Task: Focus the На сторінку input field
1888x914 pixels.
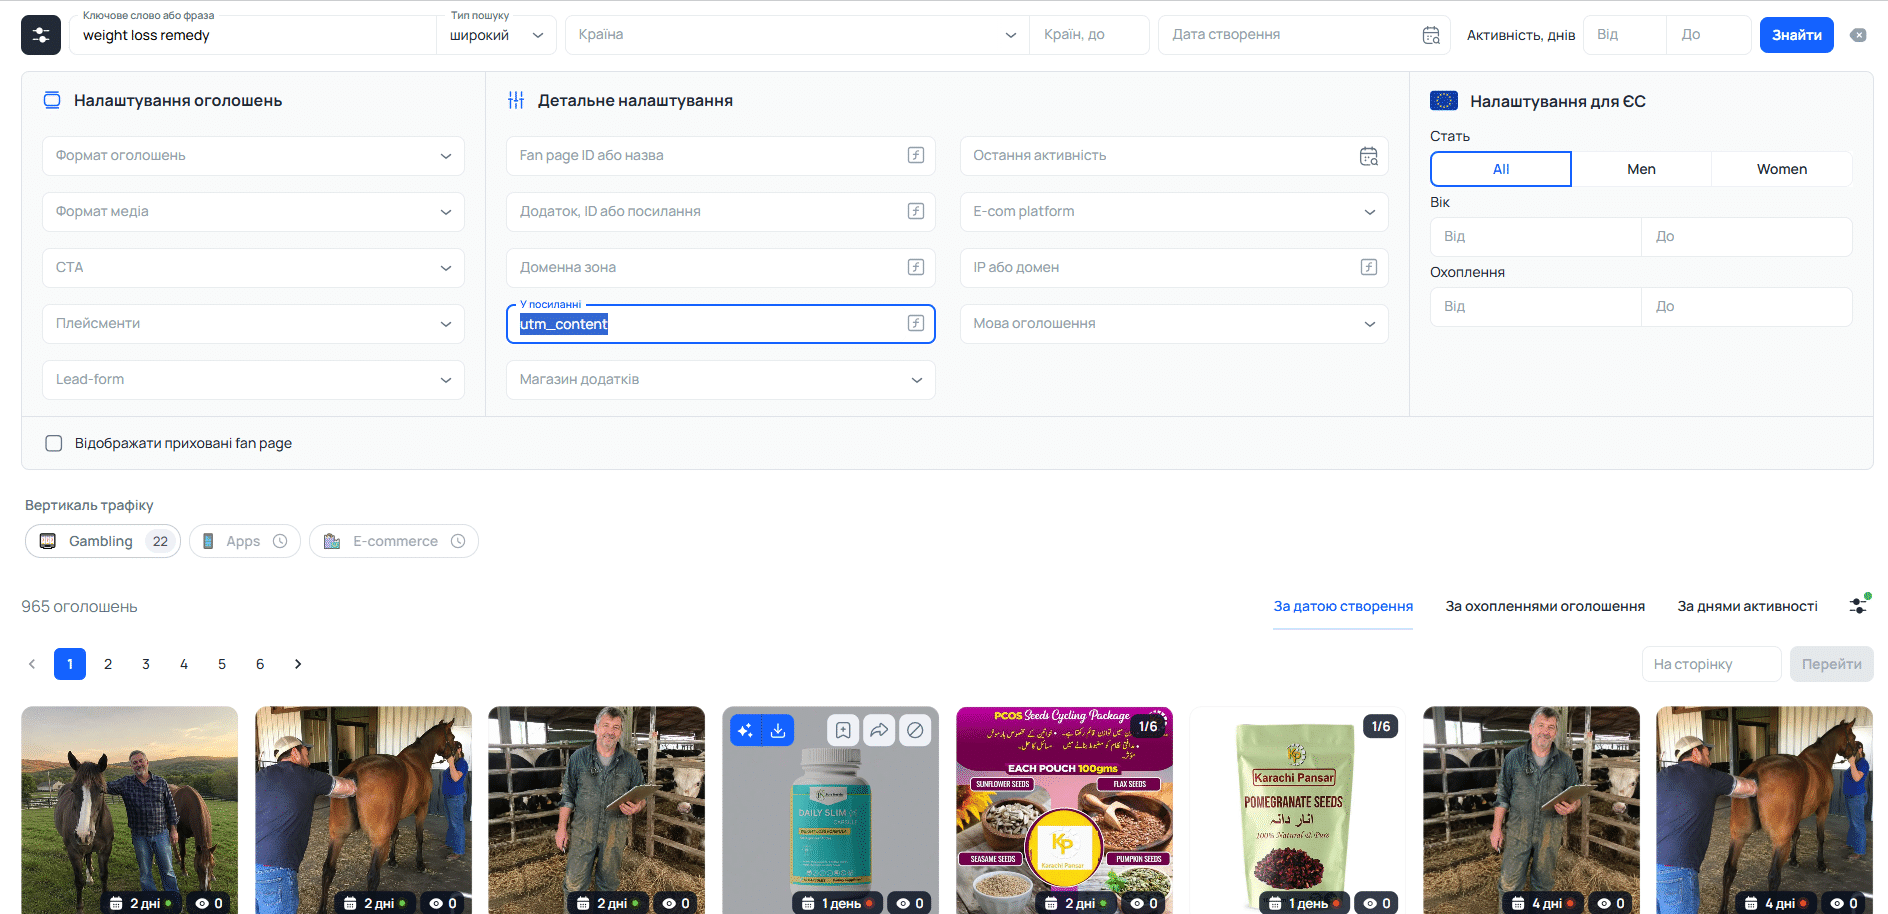Action: (1711, 664)
